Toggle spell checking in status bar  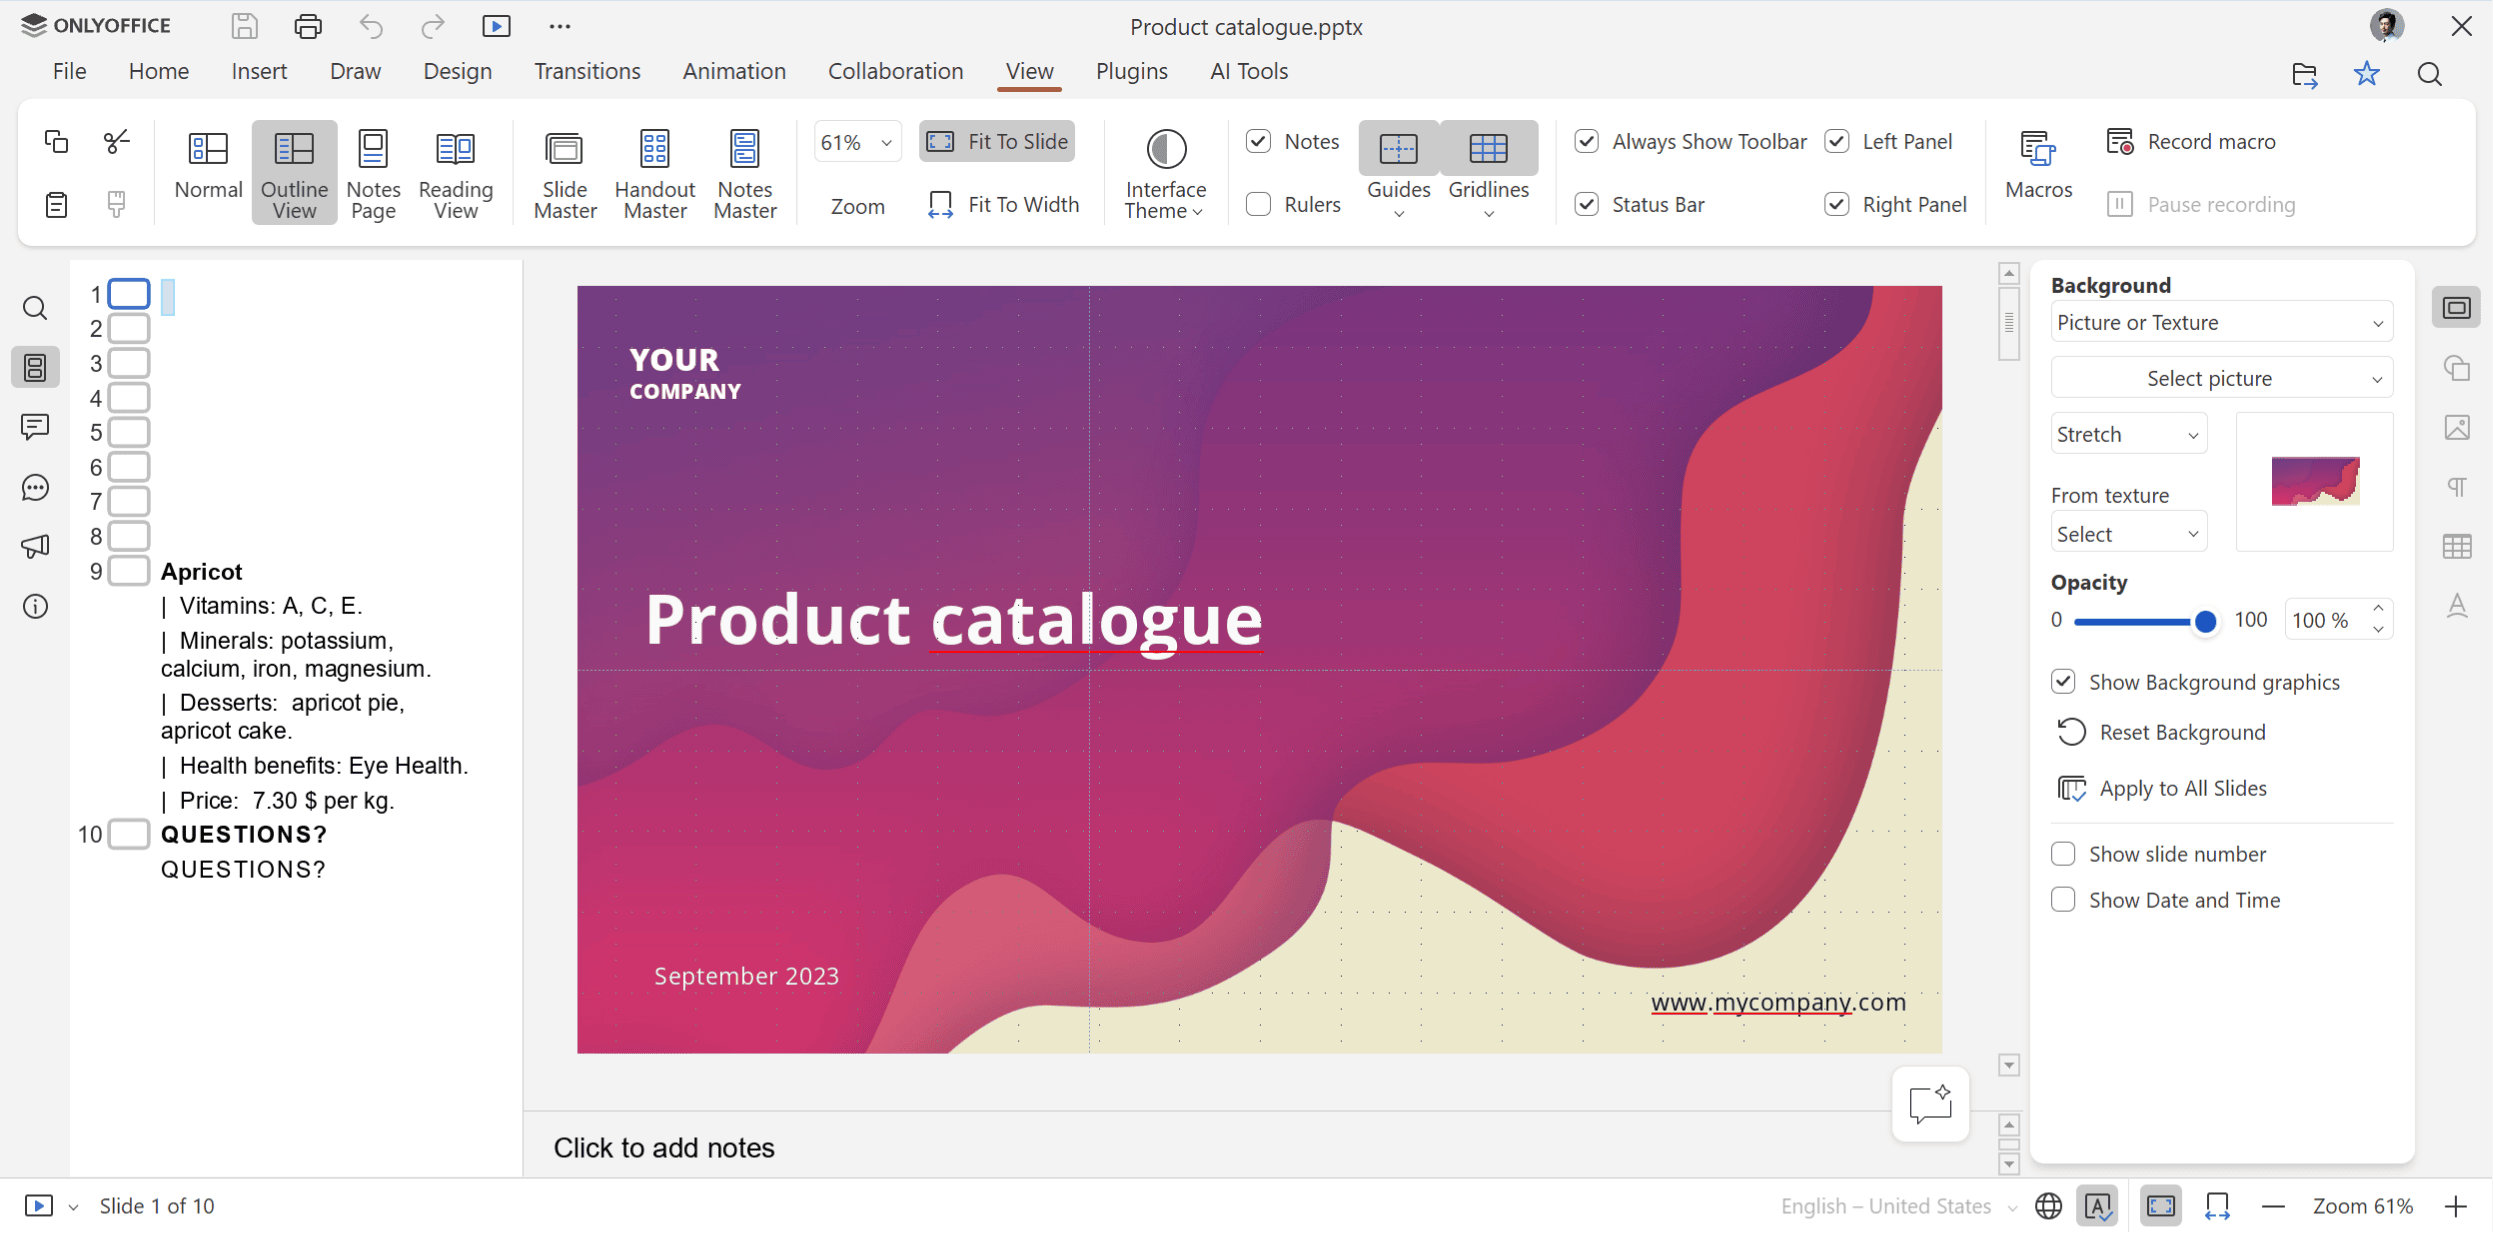coord(2097,1206)
